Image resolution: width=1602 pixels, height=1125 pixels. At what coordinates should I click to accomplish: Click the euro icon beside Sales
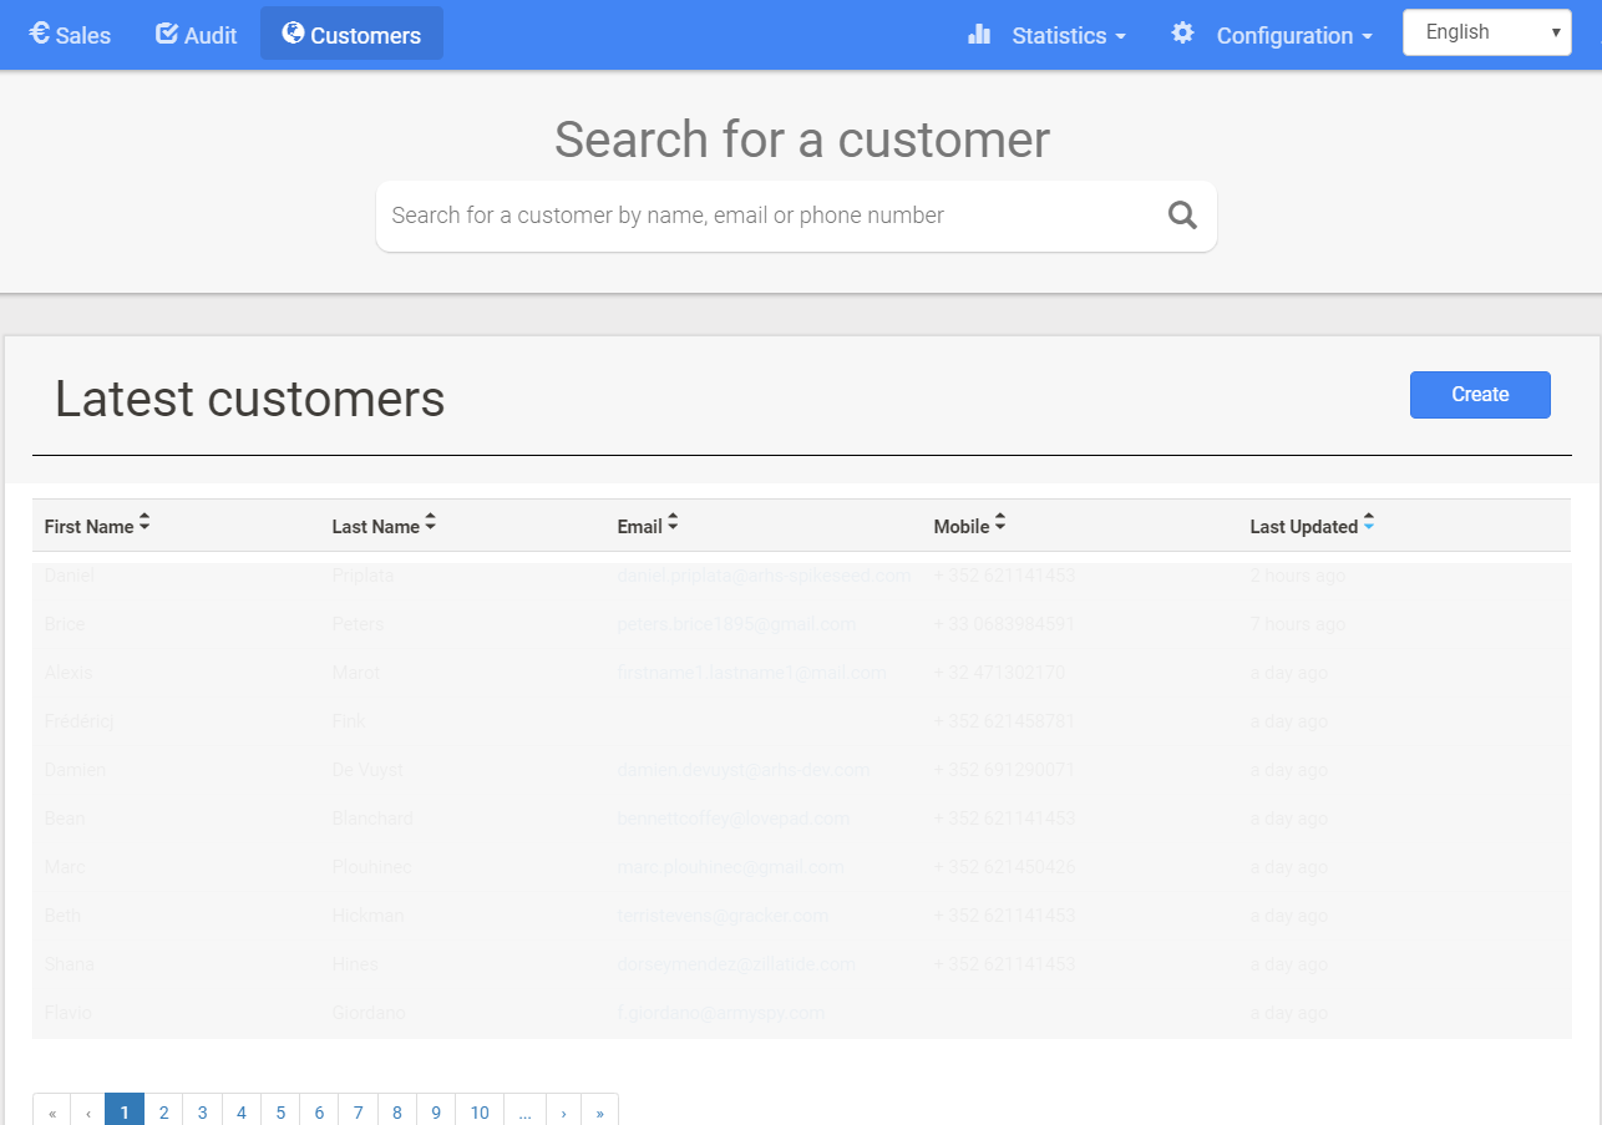[39, 32]
